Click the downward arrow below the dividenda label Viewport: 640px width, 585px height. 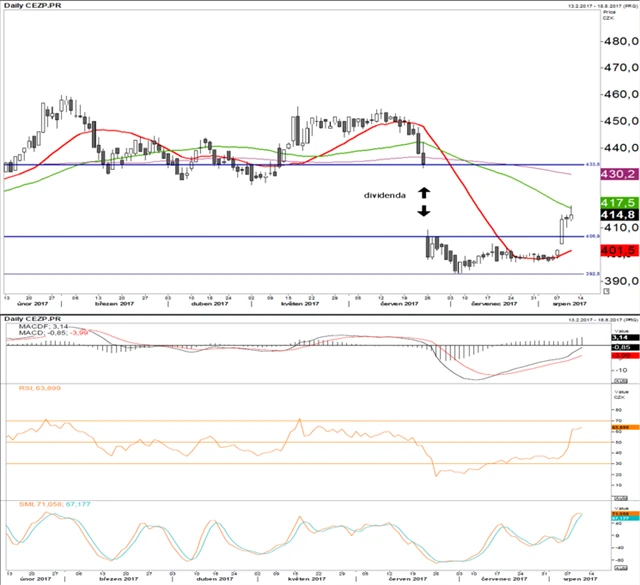pos(423,211)
